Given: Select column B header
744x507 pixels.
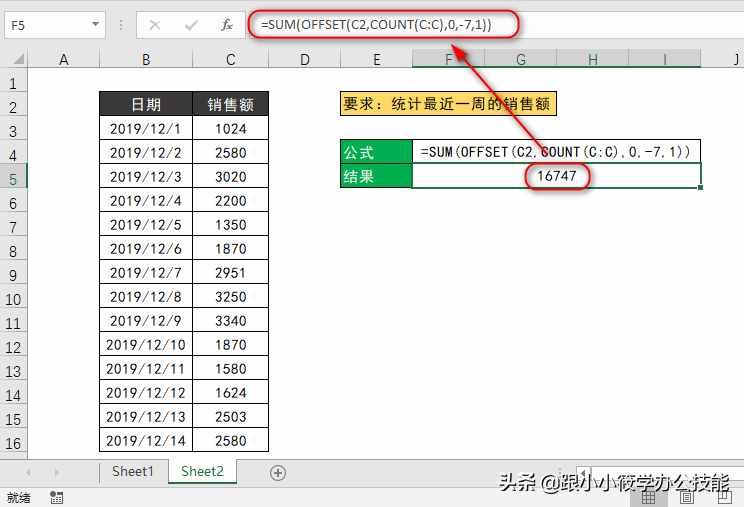Looking at the screenshot, I should point(146,59).
